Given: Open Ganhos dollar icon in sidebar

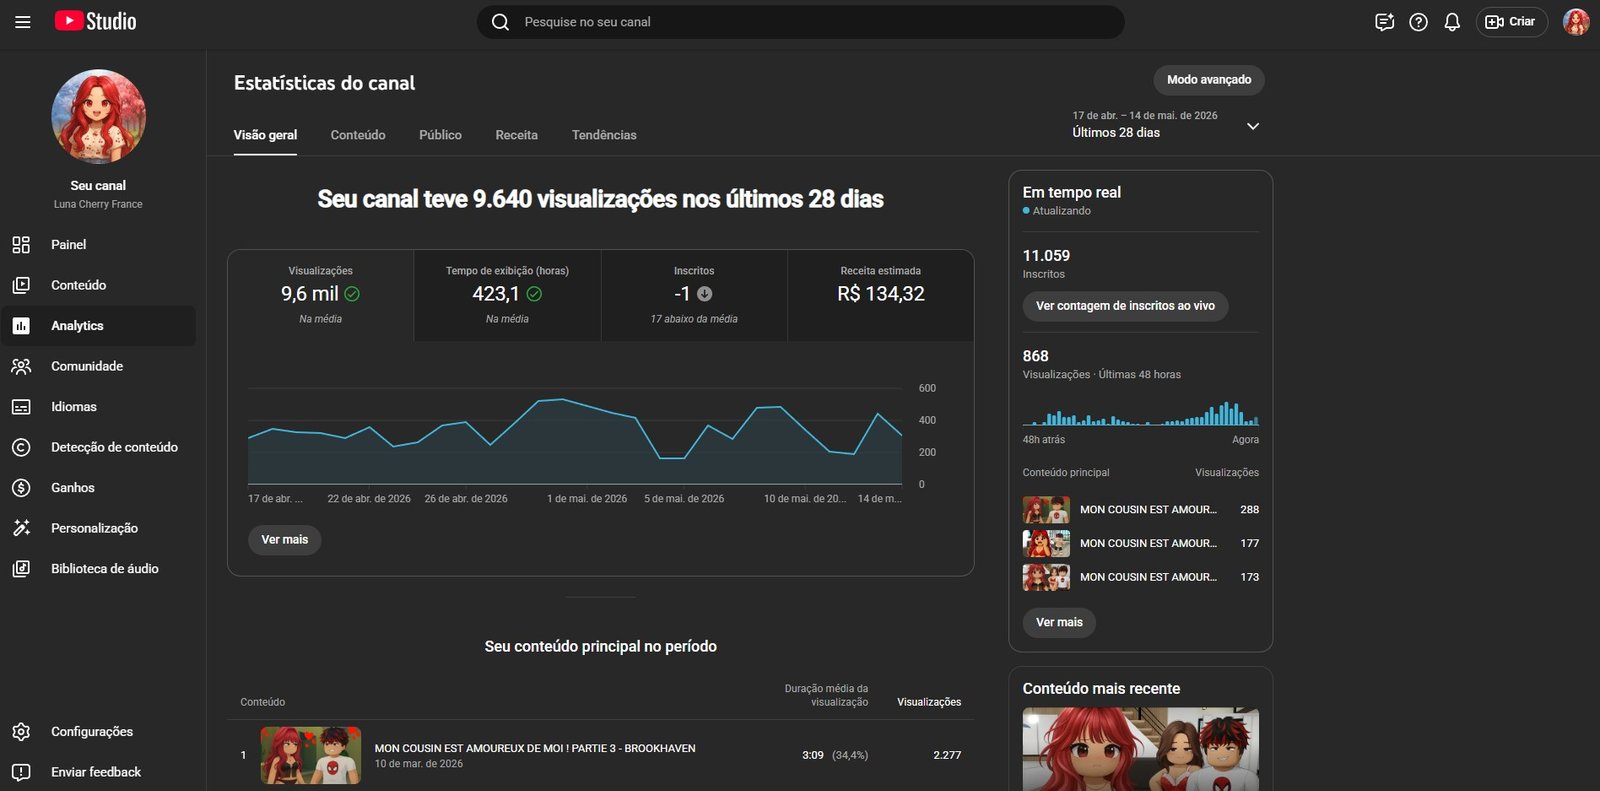Looking at the screenshot, I should click(x=21, y=488).
